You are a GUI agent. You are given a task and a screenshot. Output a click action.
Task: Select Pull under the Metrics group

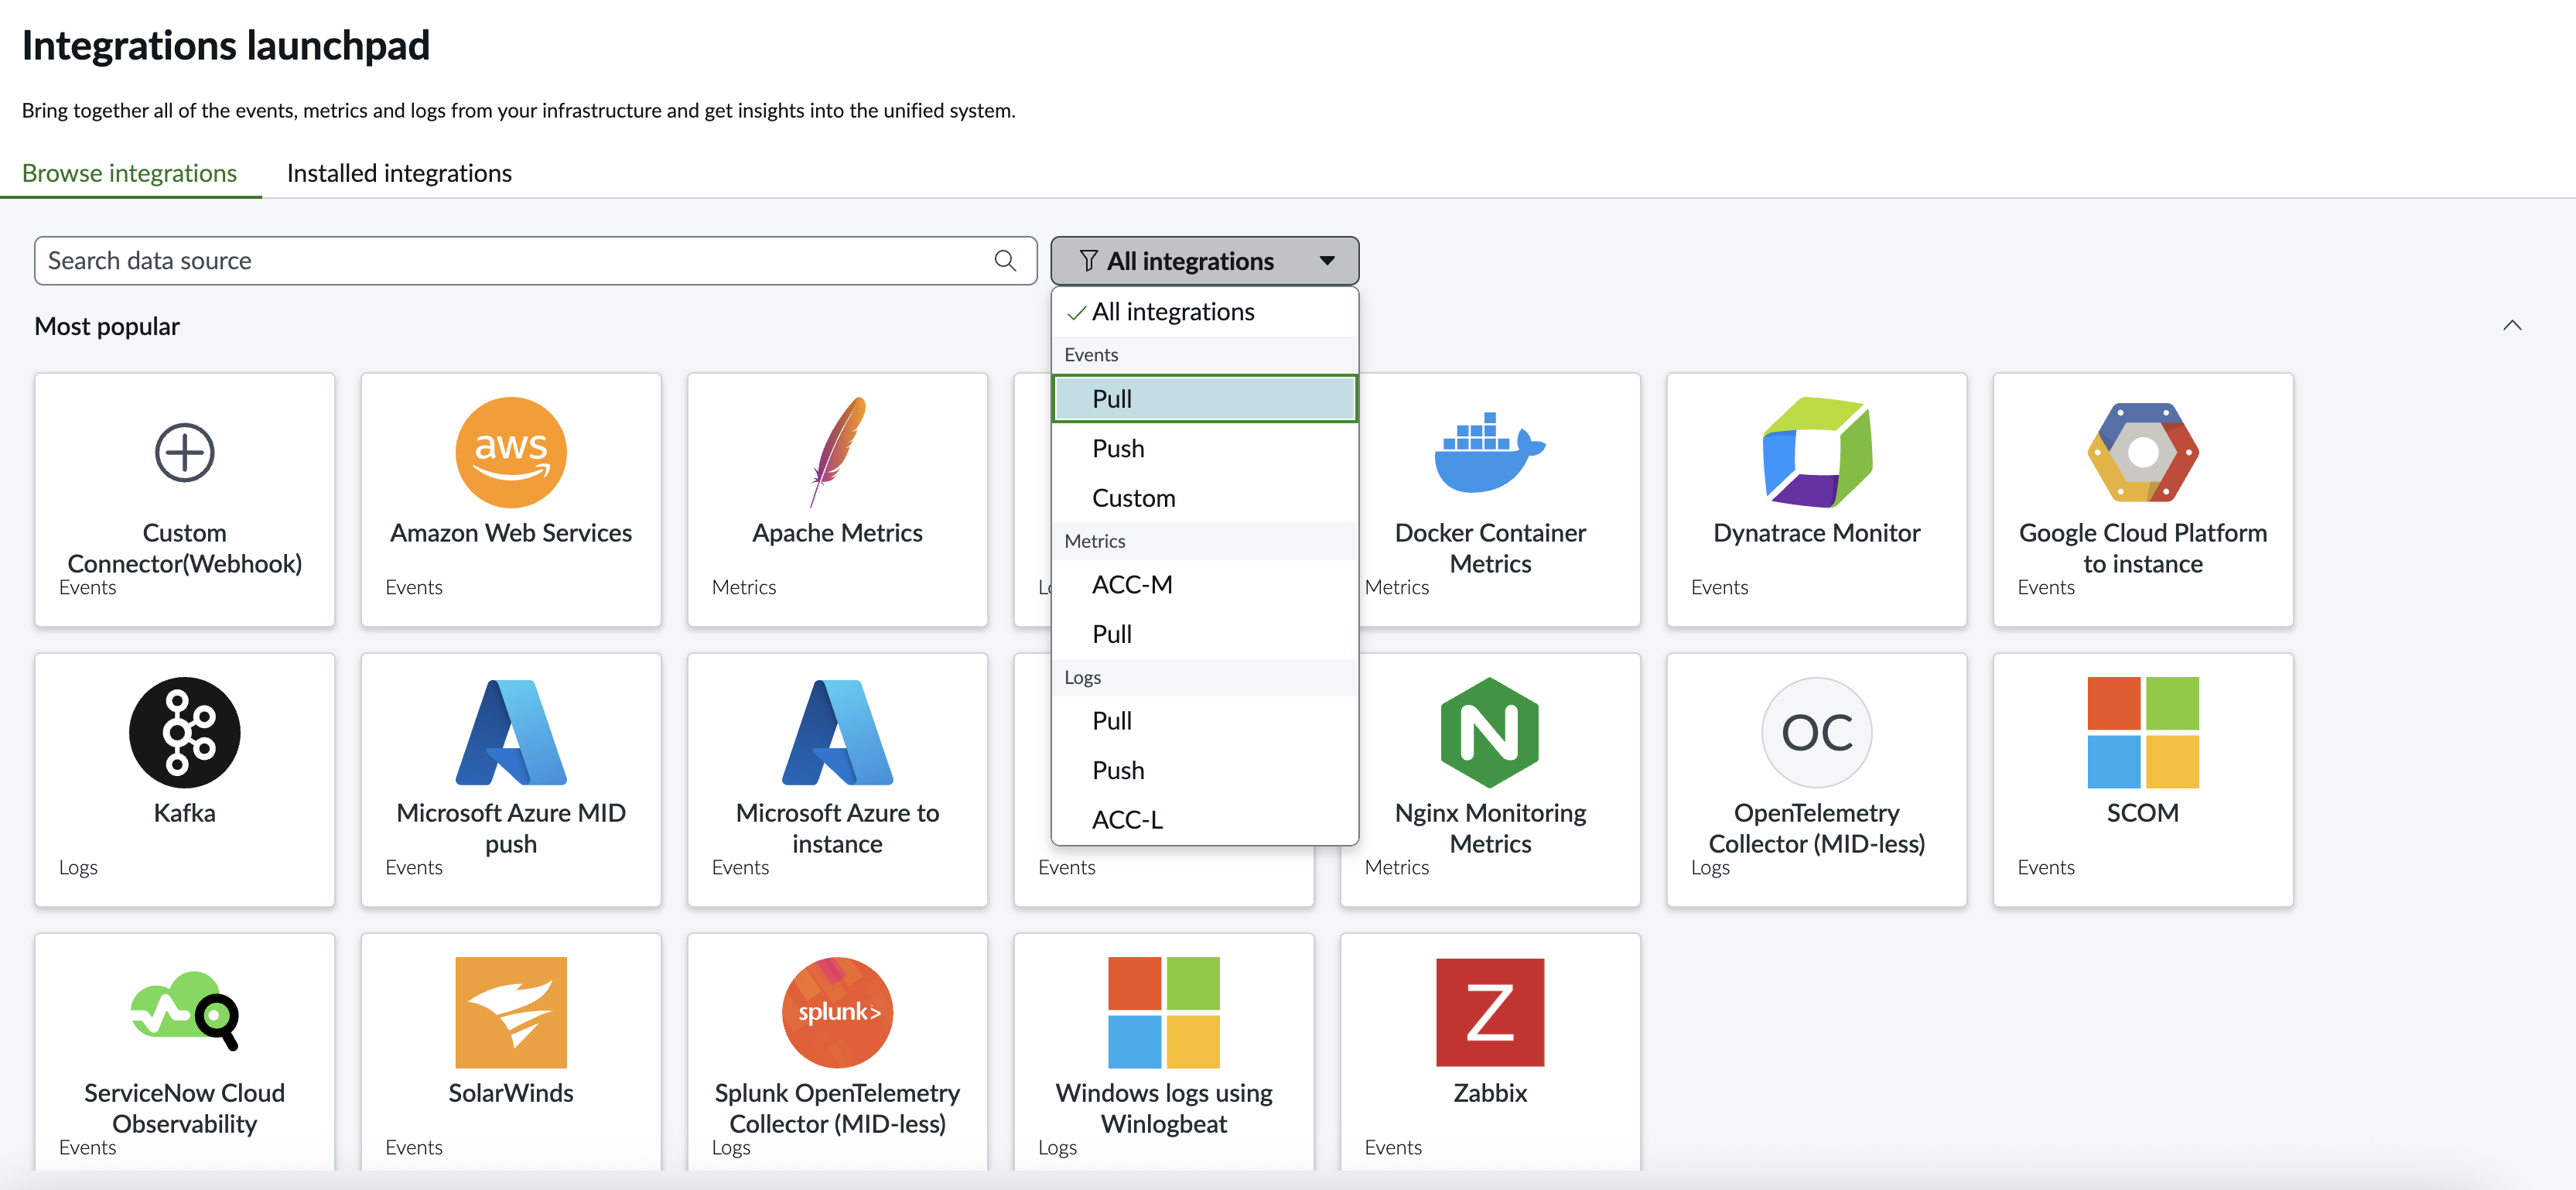pyautogui.click(x=1205, y=634)
